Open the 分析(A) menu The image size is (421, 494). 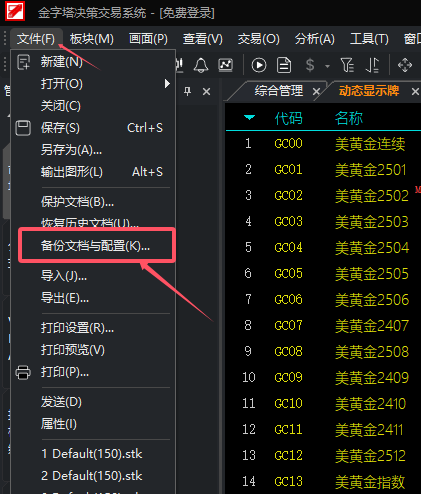315,39
